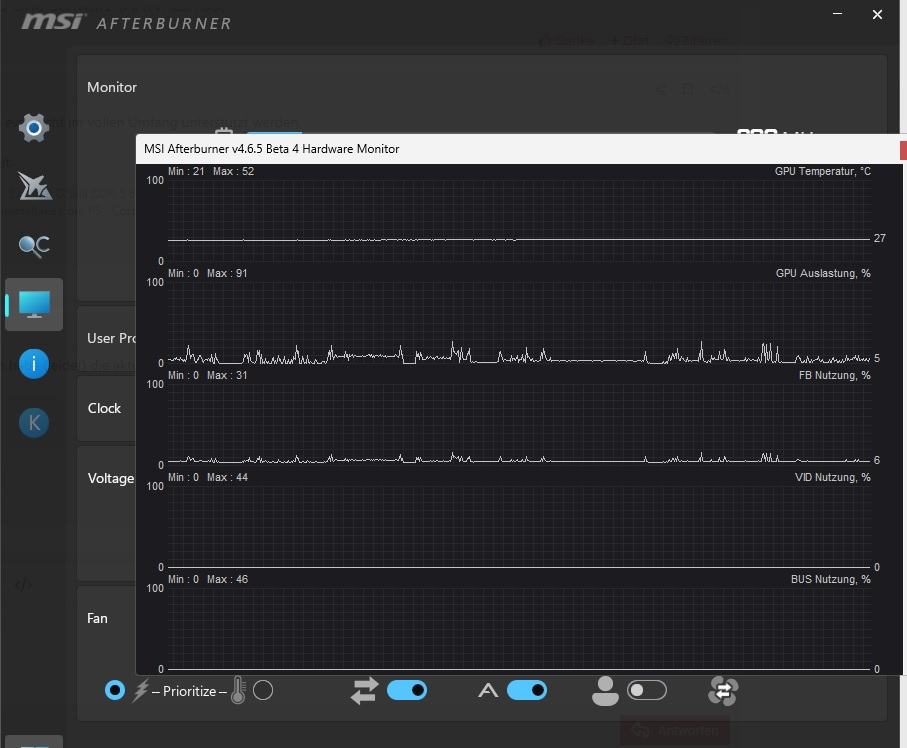The image size is (907, 748).
Task: Click the letter A auto icon
Action: tap(488, 690)
